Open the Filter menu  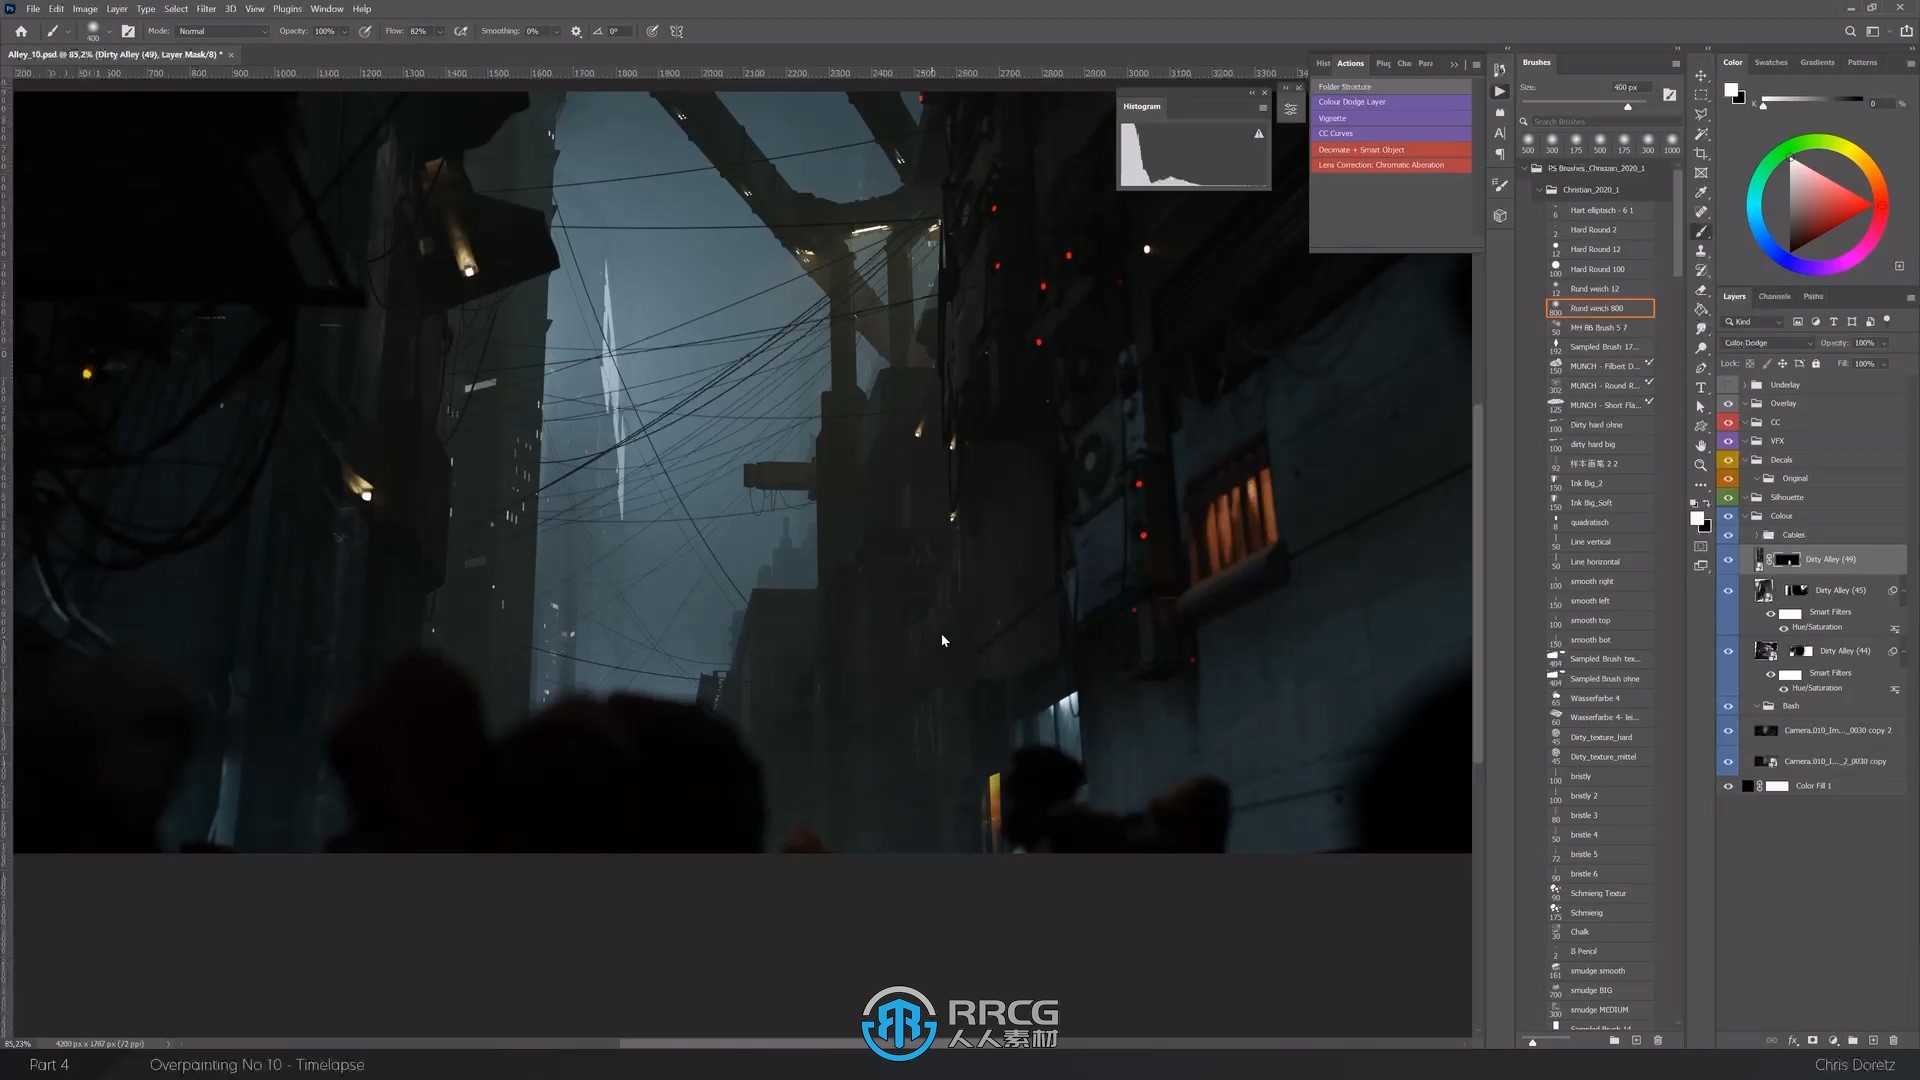coord(206,9)
